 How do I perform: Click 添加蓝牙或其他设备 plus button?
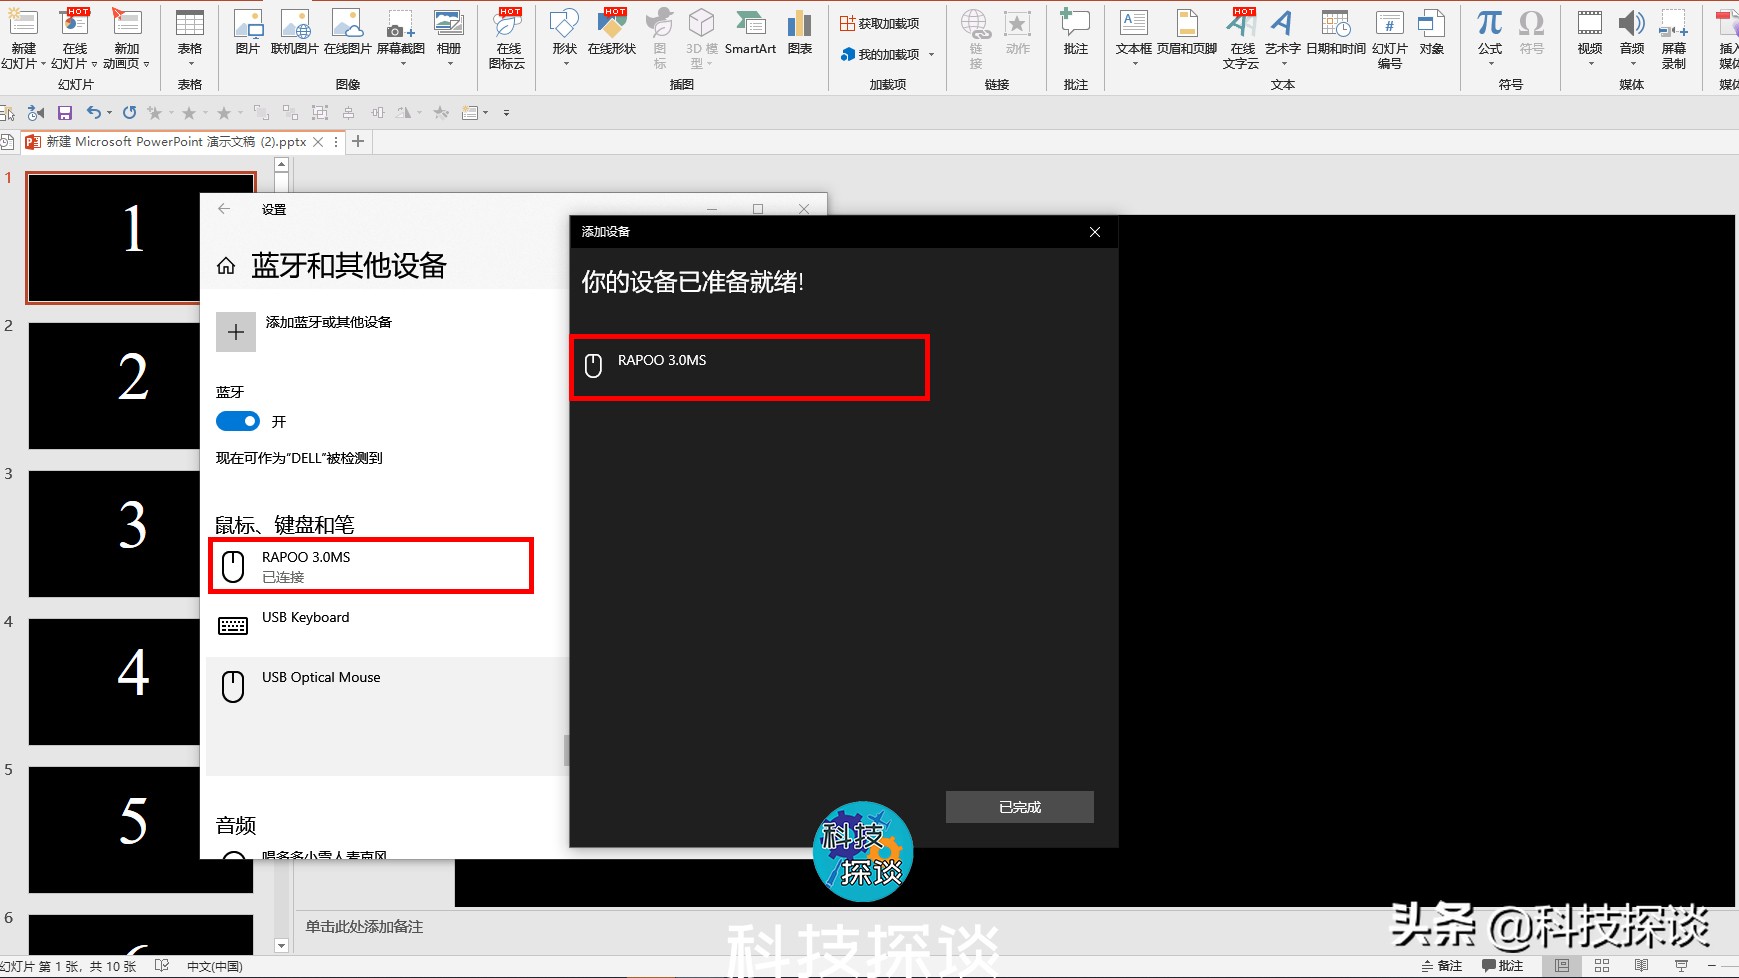236,332
